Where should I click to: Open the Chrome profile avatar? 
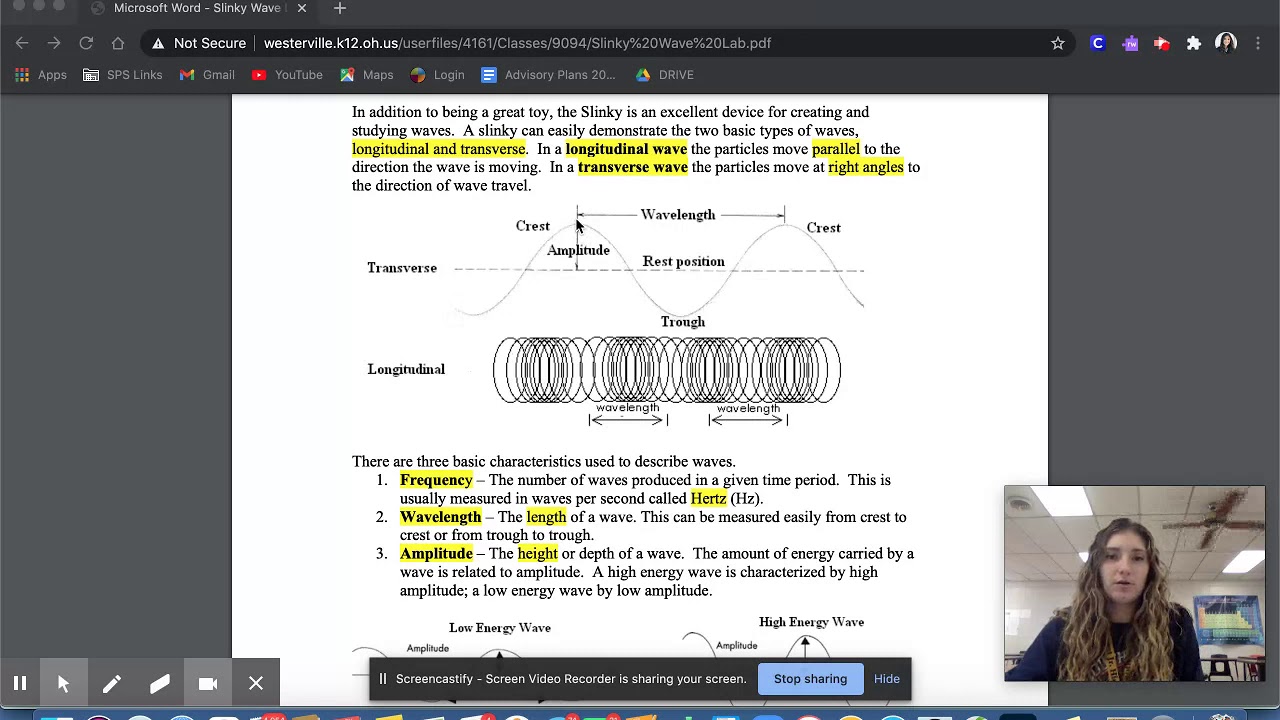[x=1226, y=43]
